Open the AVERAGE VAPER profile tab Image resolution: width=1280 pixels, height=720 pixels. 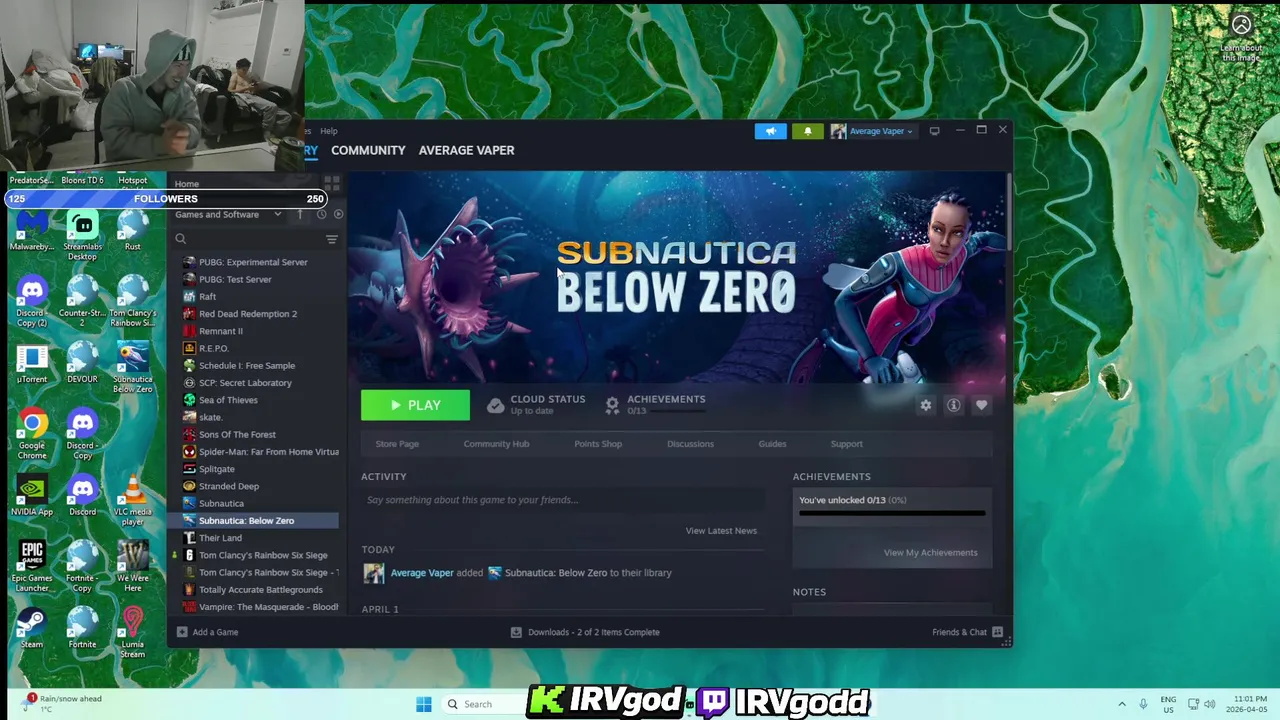click(x=466, y=150)
